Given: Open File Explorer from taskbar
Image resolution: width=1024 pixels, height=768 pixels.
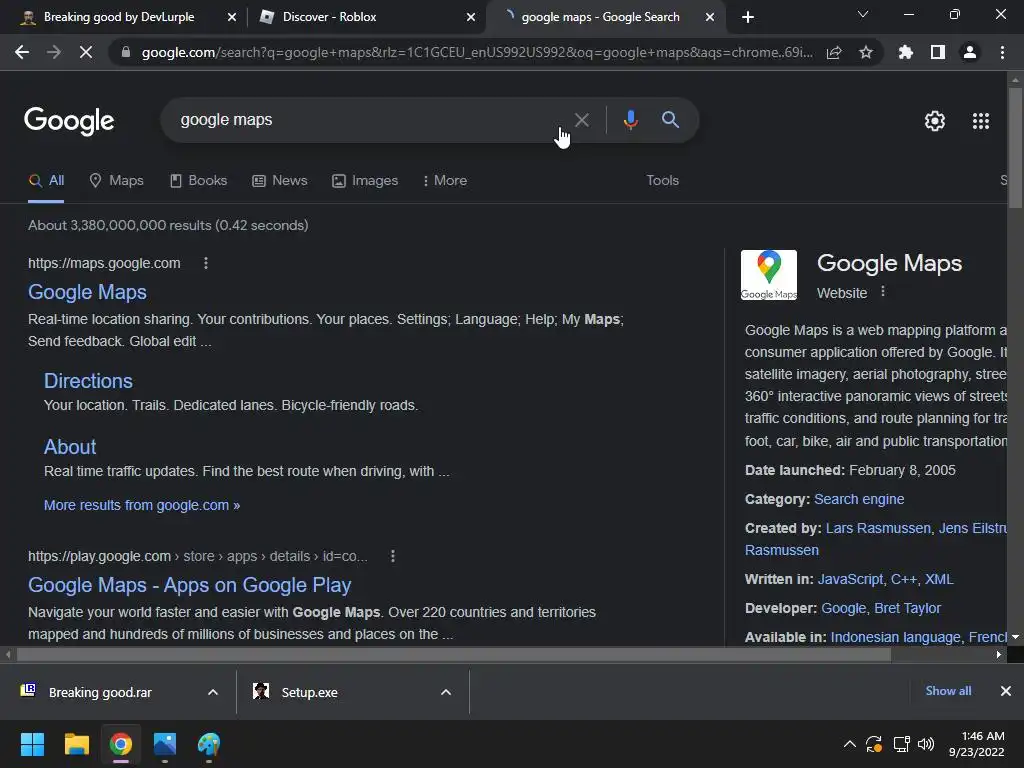Looking at the screenshot, I should click(76, 744).
